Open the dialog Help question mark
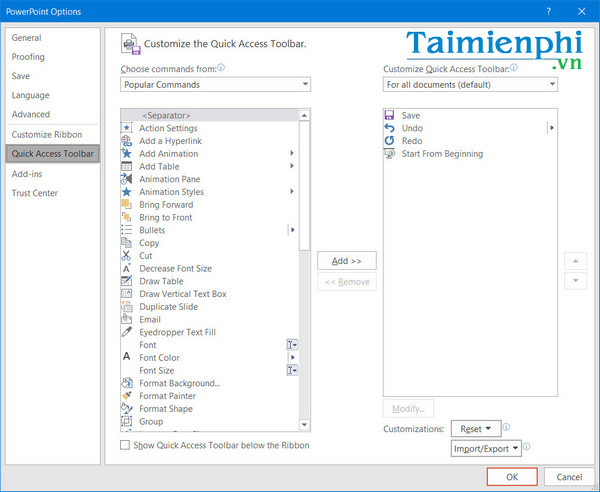This screenshot has width=600, height=492. click(x=549, y=11)
